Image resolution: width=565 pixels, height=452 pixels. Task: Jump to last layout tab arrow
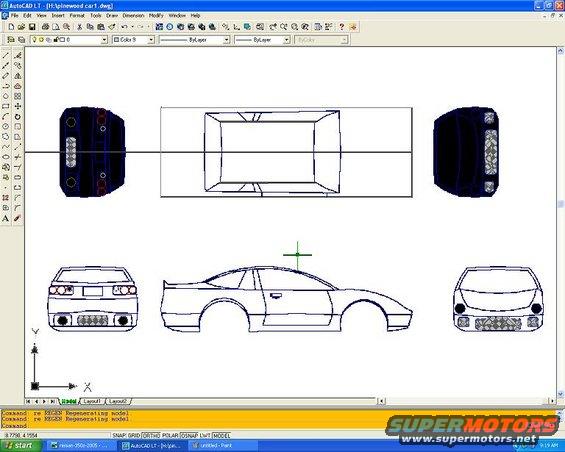tap(53, 401)
